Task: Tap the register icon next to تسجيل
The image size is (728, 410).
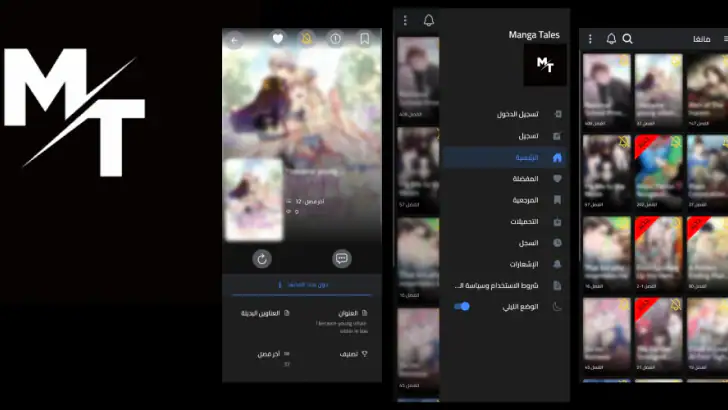Action: point(557,136)
